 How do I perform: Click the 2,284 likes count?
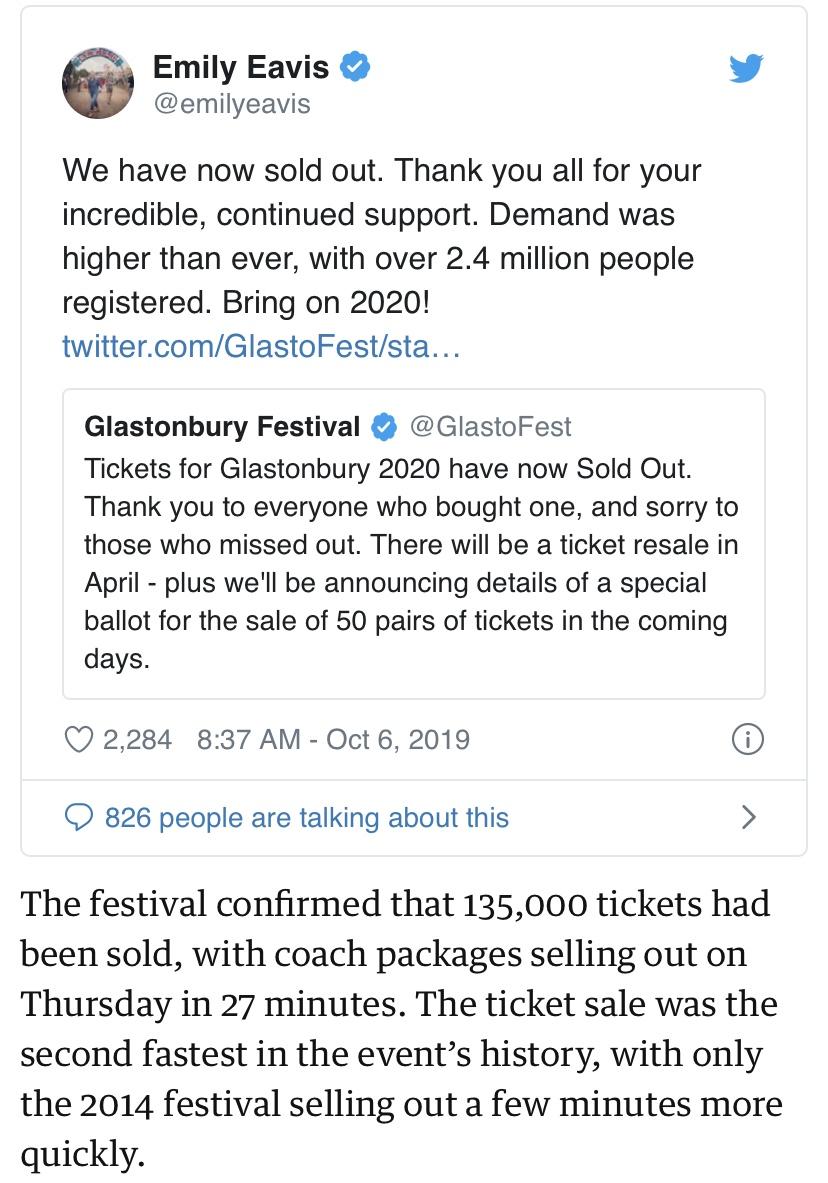click(x=137, y=739)
